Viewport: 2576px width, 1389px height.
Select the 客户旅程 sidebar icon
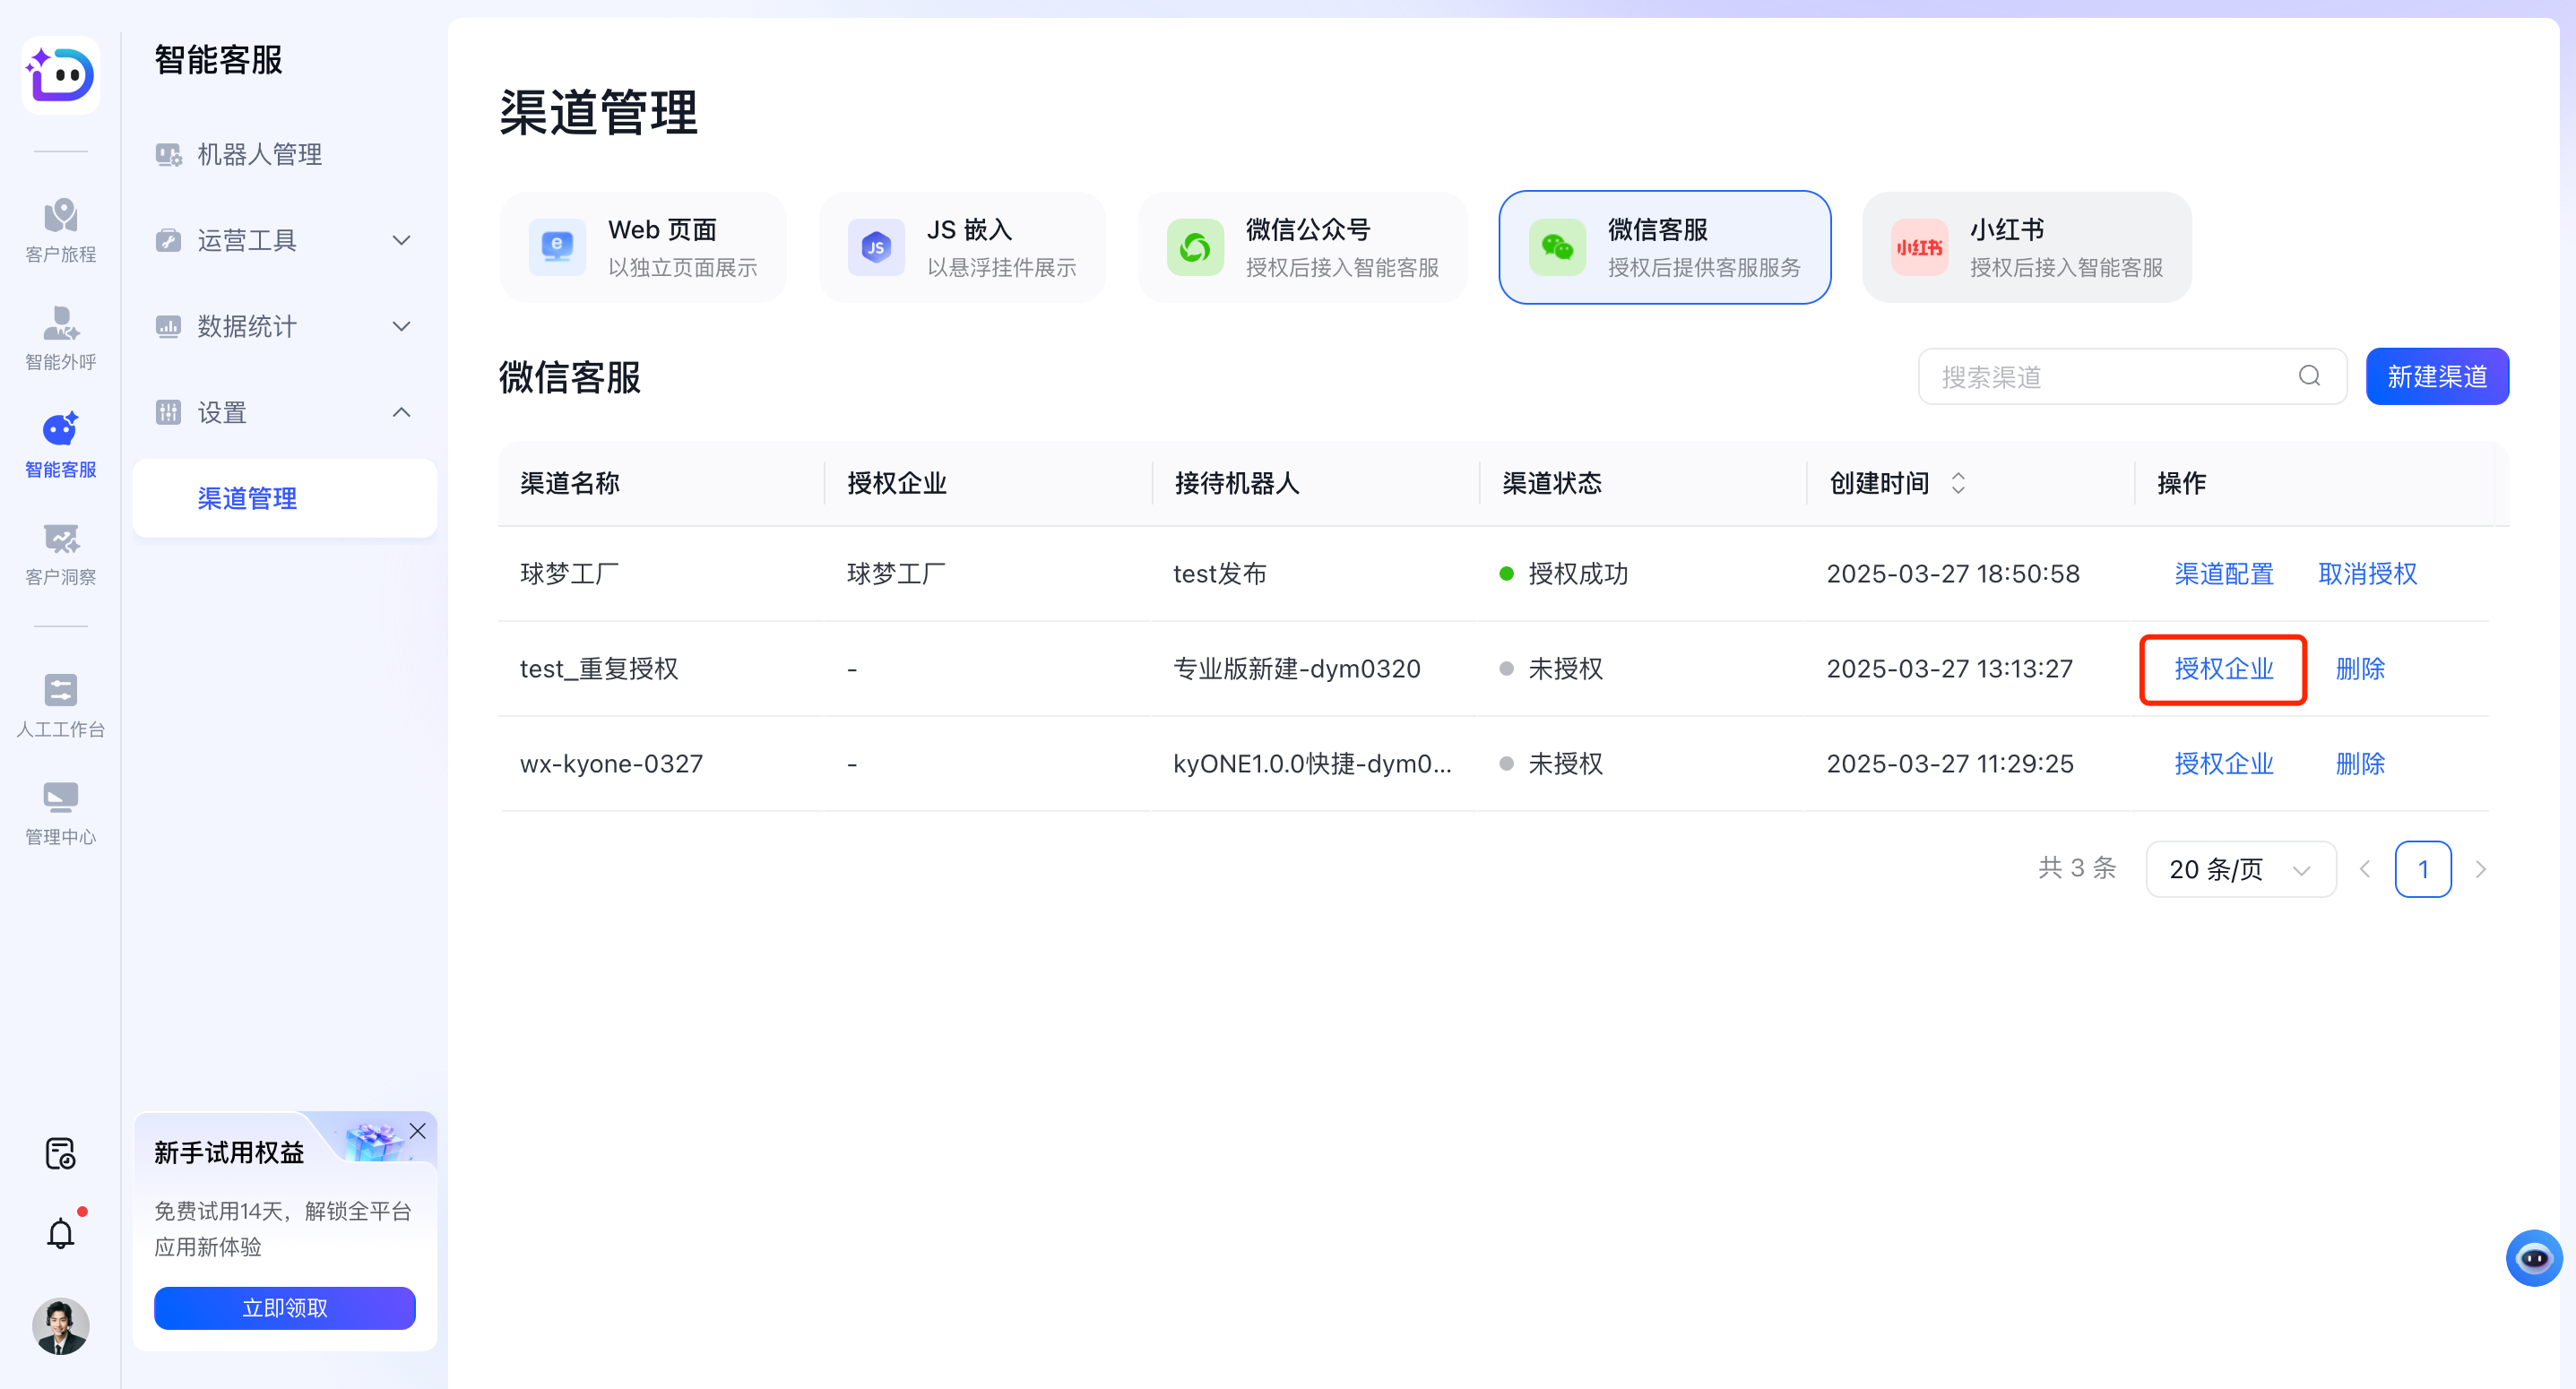point(60,230)
